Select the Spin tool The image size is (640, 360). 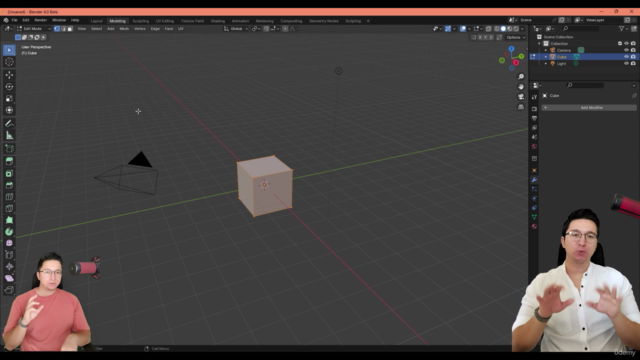(x=9, y=232)
